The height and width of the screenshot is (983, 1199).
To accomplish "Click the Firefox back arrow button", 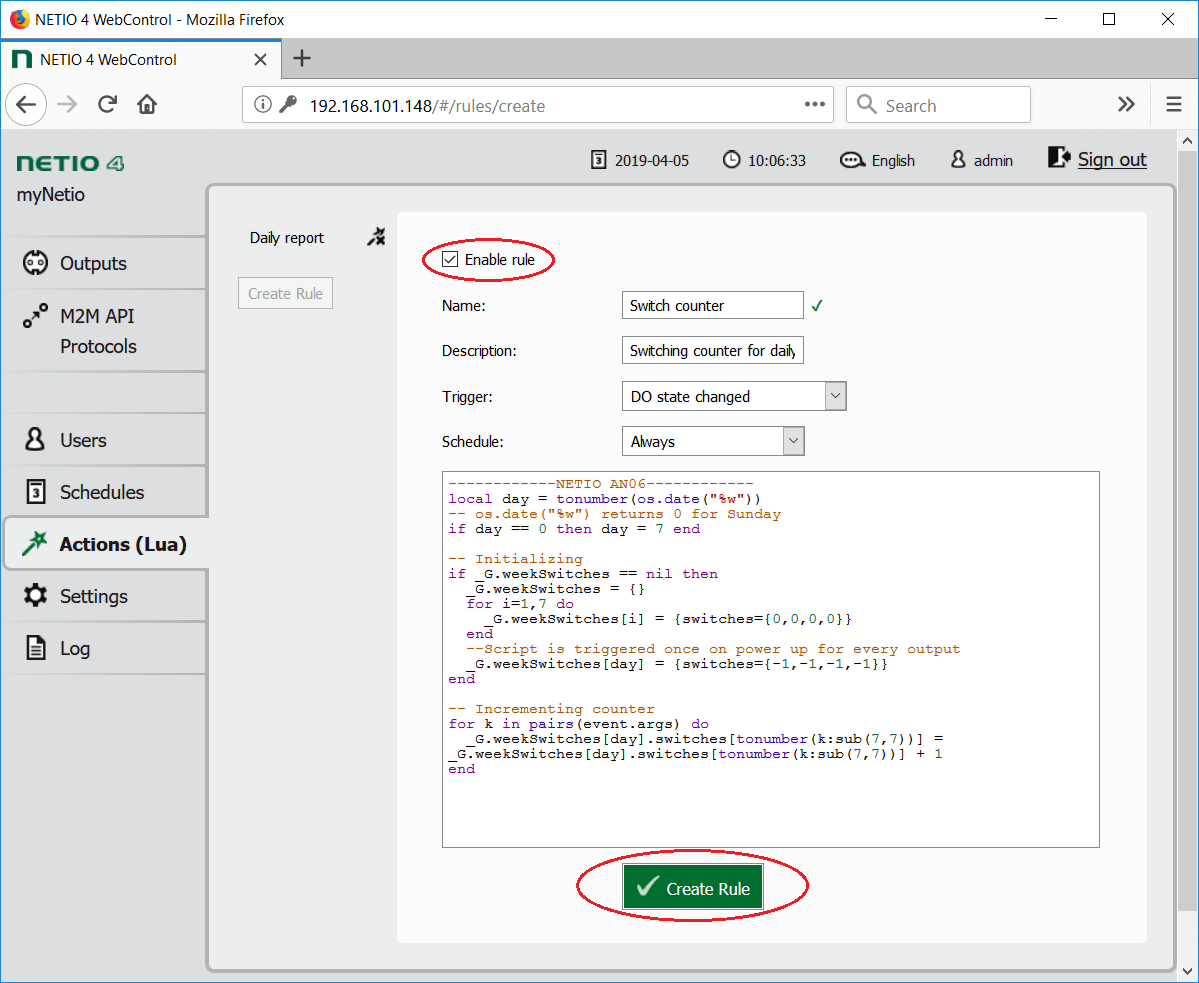I will pos(27,105).
